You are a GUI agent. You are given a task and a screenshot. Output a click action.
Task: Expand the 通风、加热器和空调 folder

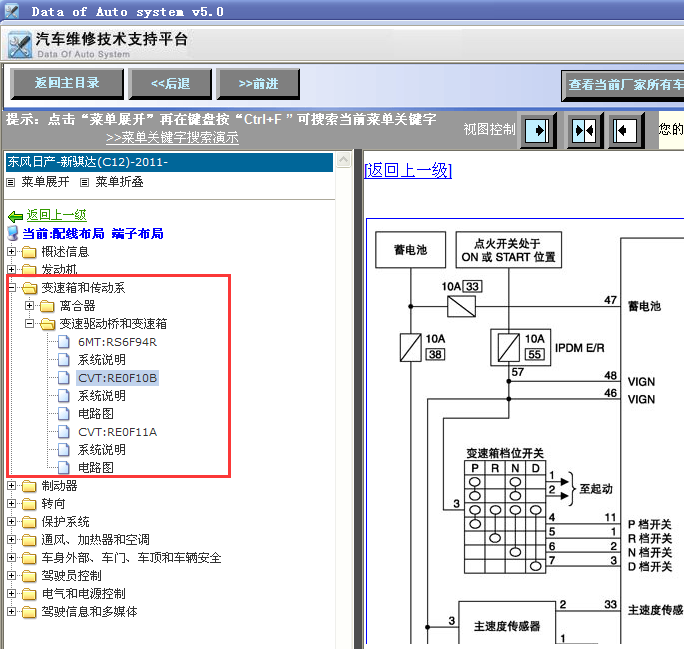pos(12,540)
